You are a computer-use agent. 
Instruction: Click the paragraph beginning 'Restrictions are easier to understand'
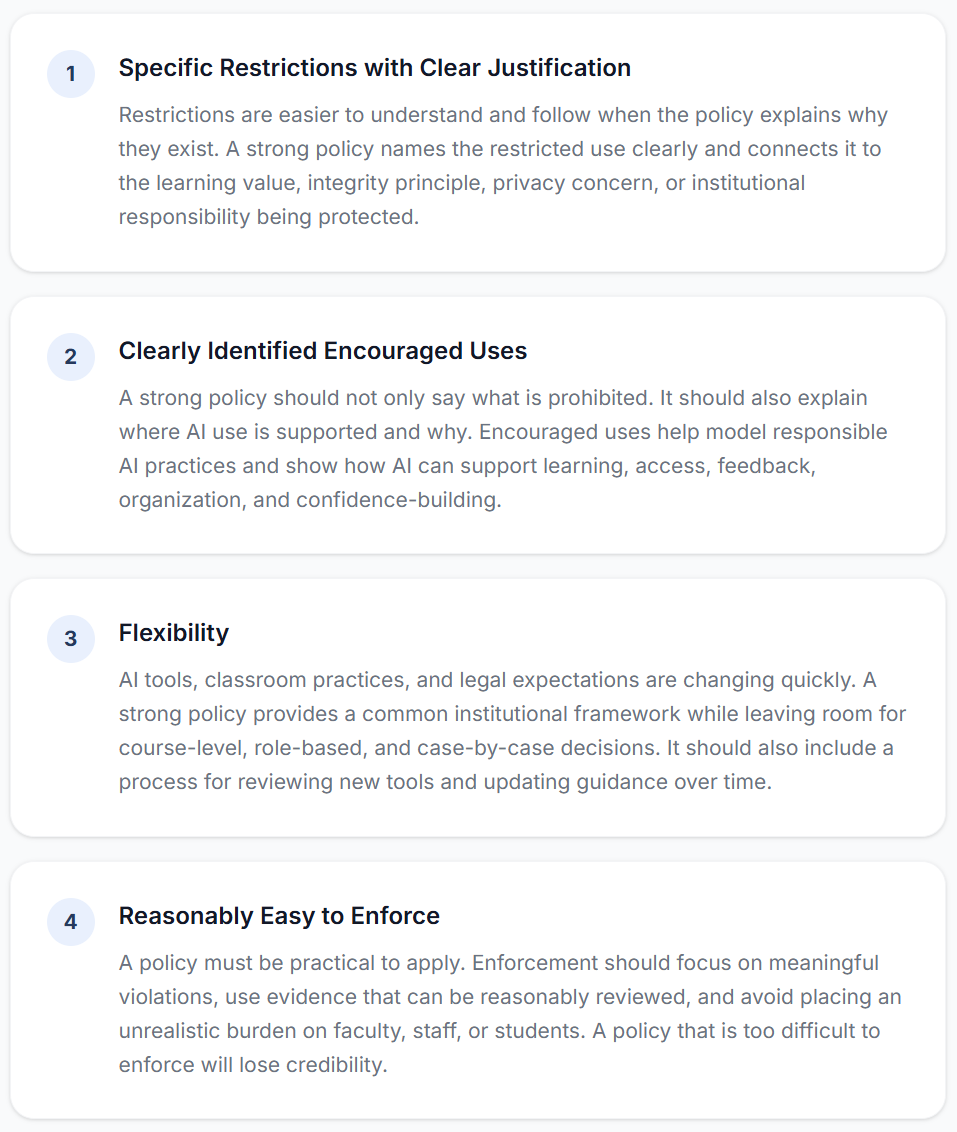(503, 166)
